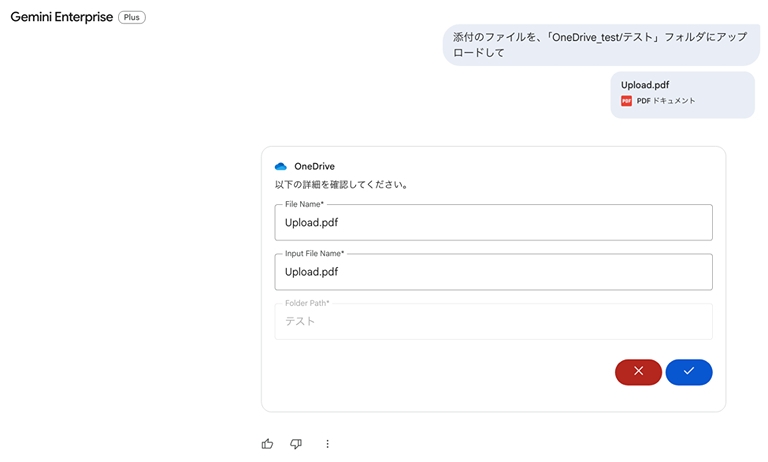Click the Folder Path field
768x462 pixels.
coord(493,321)
